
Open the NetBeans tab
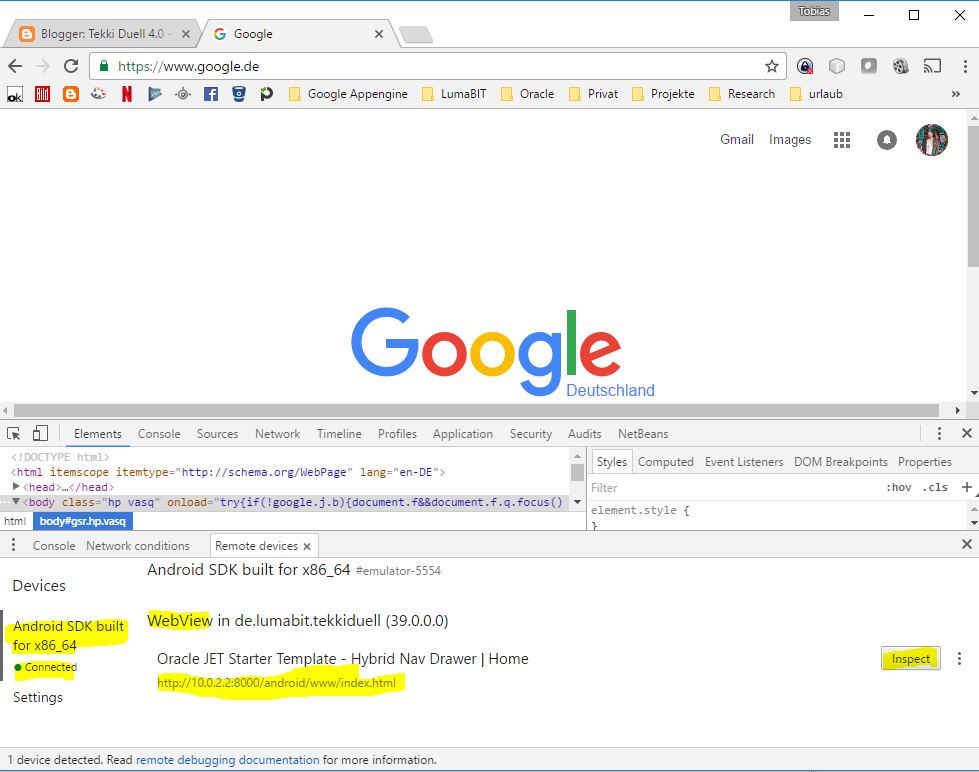pyautogui.click(x=643, y=433)
